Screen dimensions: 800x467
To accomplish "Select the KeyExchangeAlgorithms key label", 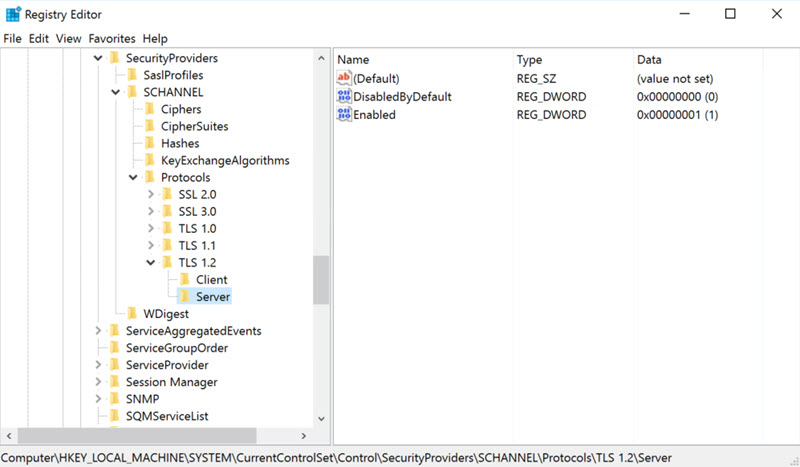I will [x=225, y=160].
